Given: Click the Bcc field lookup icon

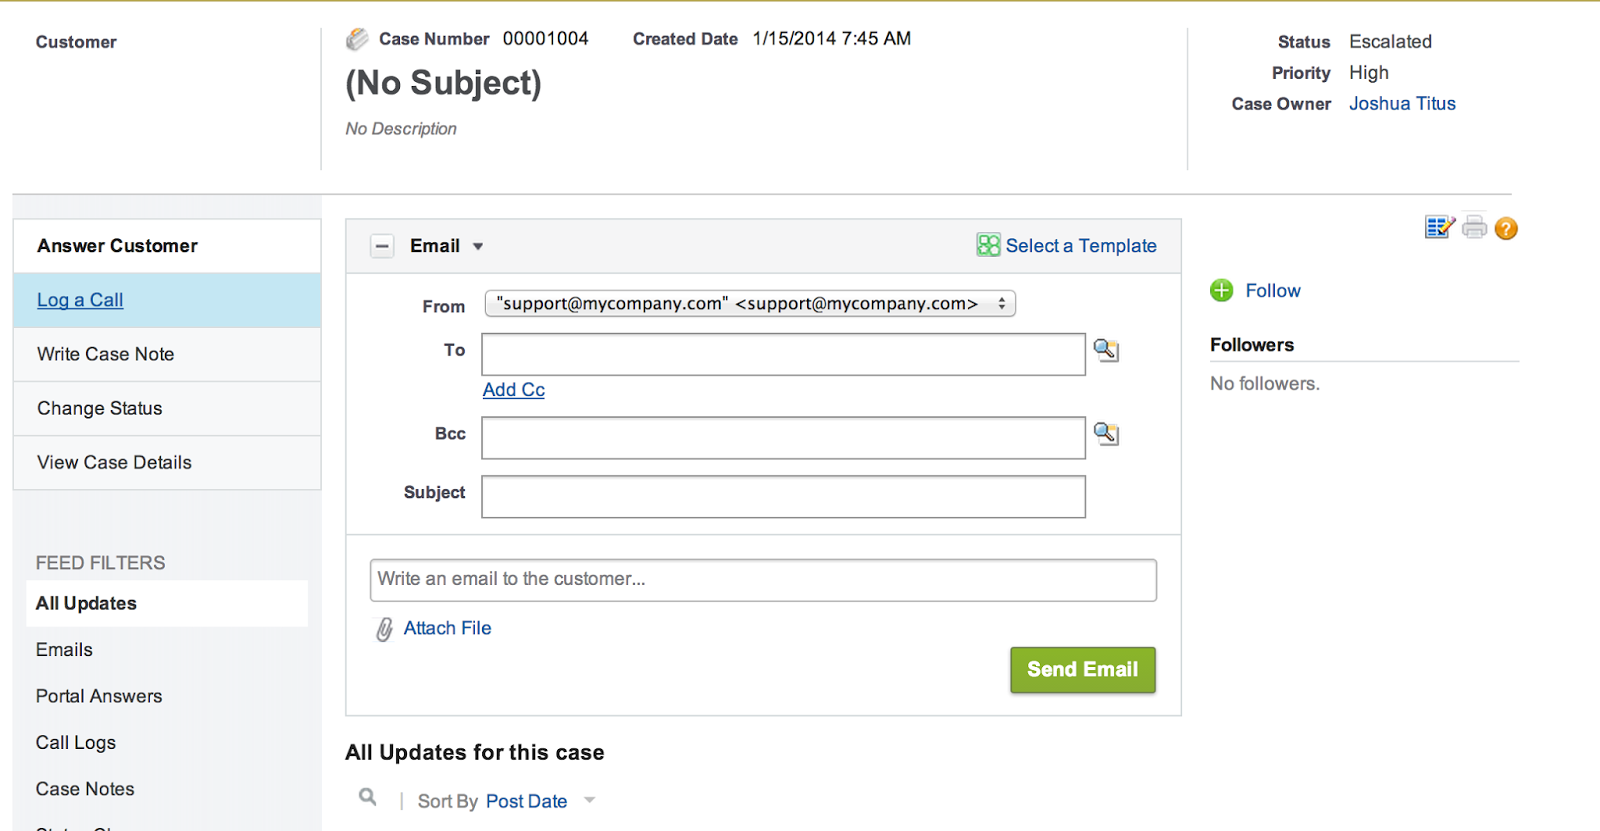Looking at the screenshot, I should (1105, 433).
